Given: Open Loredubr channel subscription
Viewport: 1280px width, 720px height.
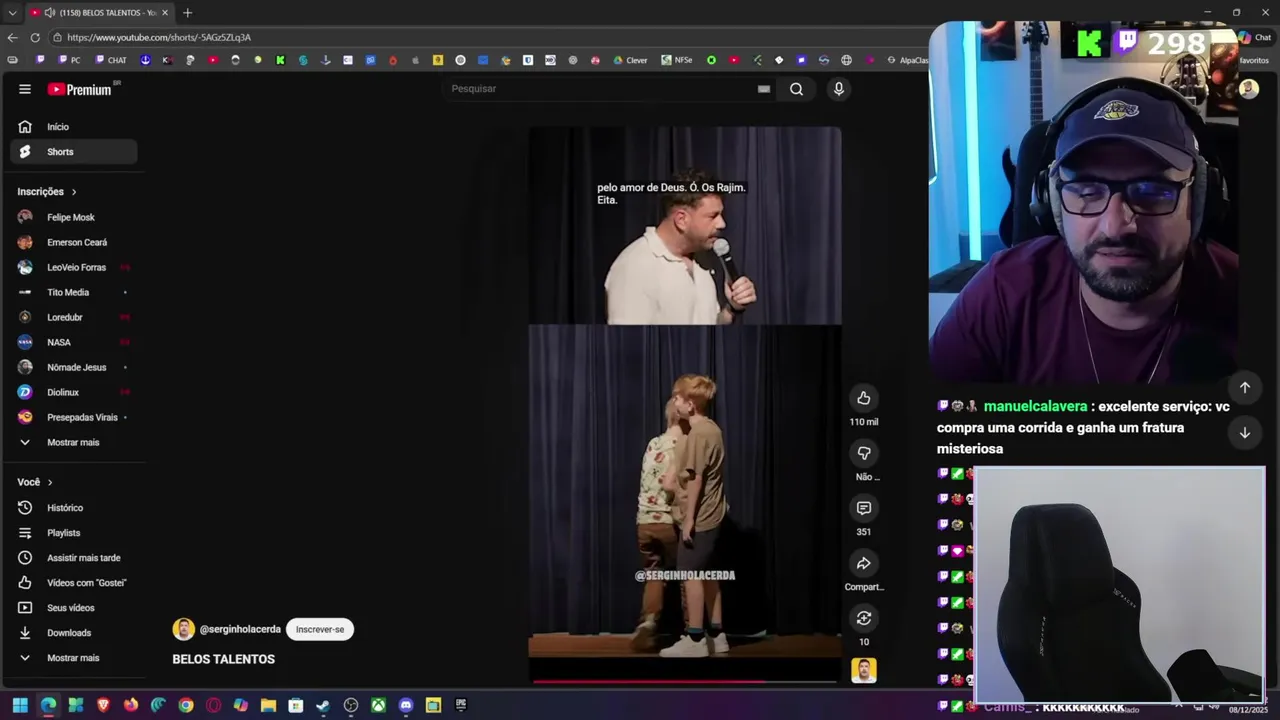Looking at the screenshot, I should 74,317.
